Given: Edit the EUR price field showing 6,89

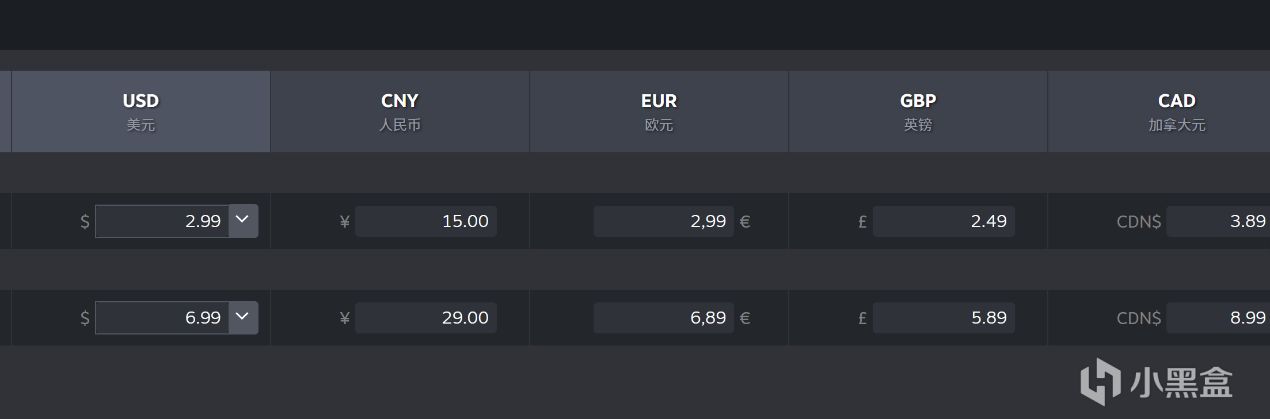Looking at the screenshot, I should pos(663,318).
